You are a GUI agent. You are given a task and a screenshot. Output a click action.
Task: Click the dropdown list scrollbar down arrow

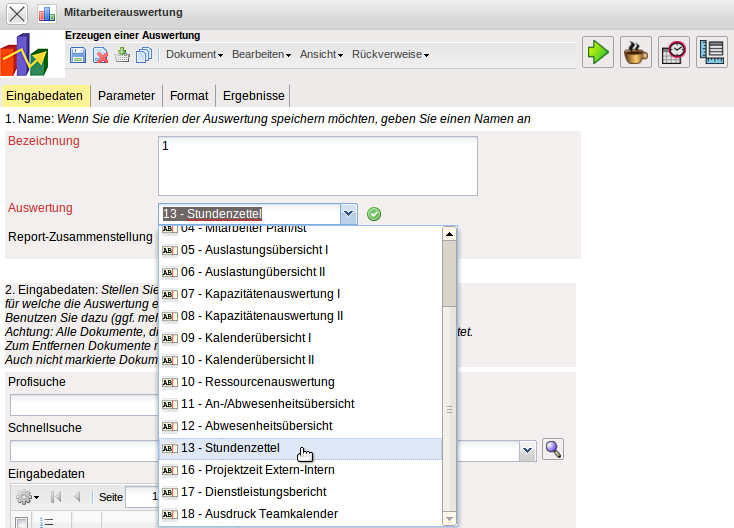449,518
